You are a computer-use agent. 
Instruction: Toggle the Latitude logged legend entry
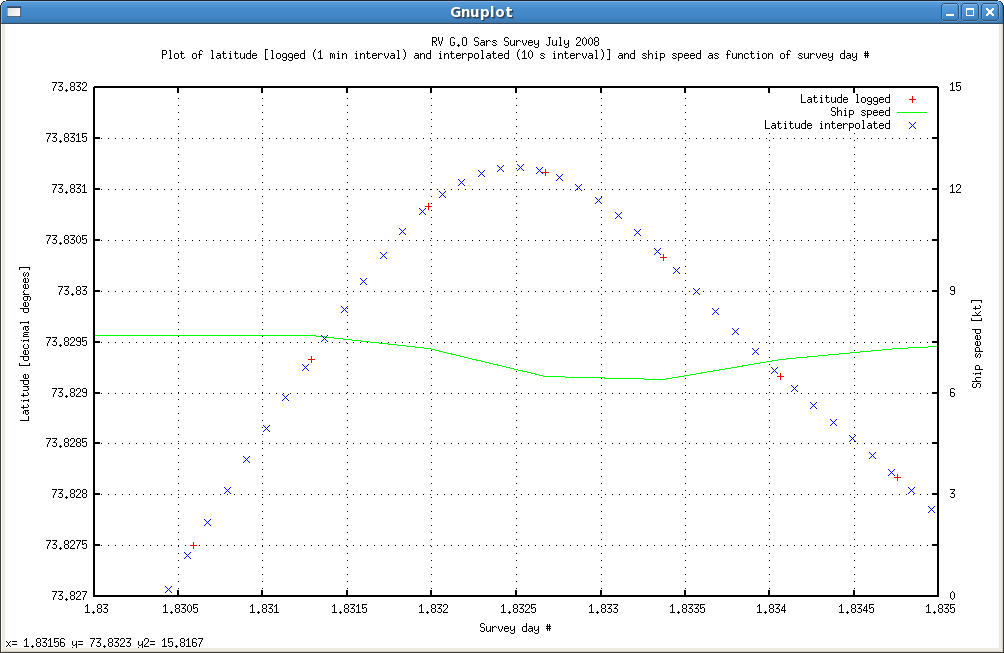tap(845, 99)
